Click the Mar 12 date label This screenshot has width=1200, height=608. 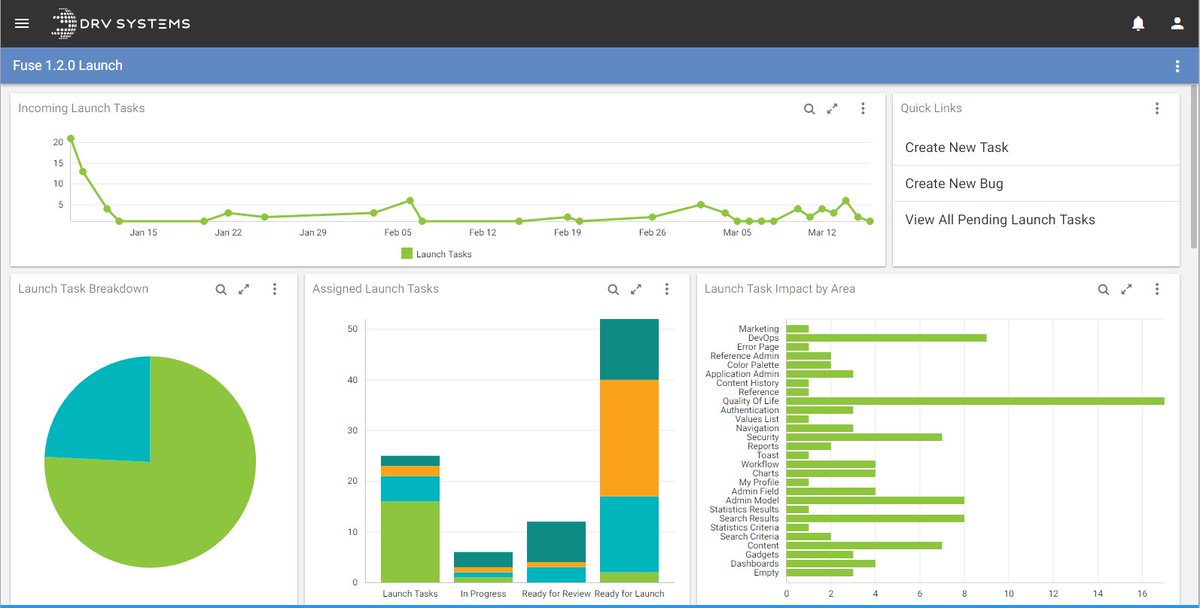point(822,232)
